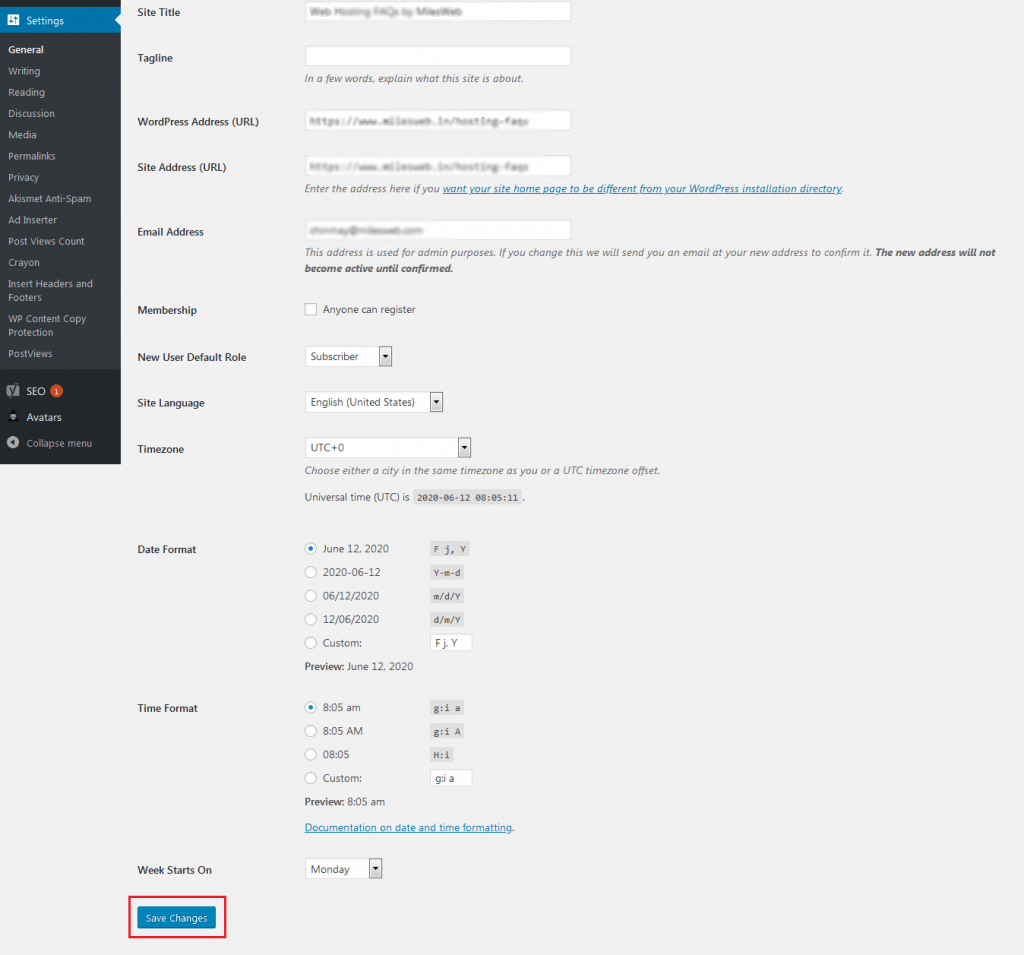
Task: Choose the 08:05 time format option
Action: pos(309,754)
